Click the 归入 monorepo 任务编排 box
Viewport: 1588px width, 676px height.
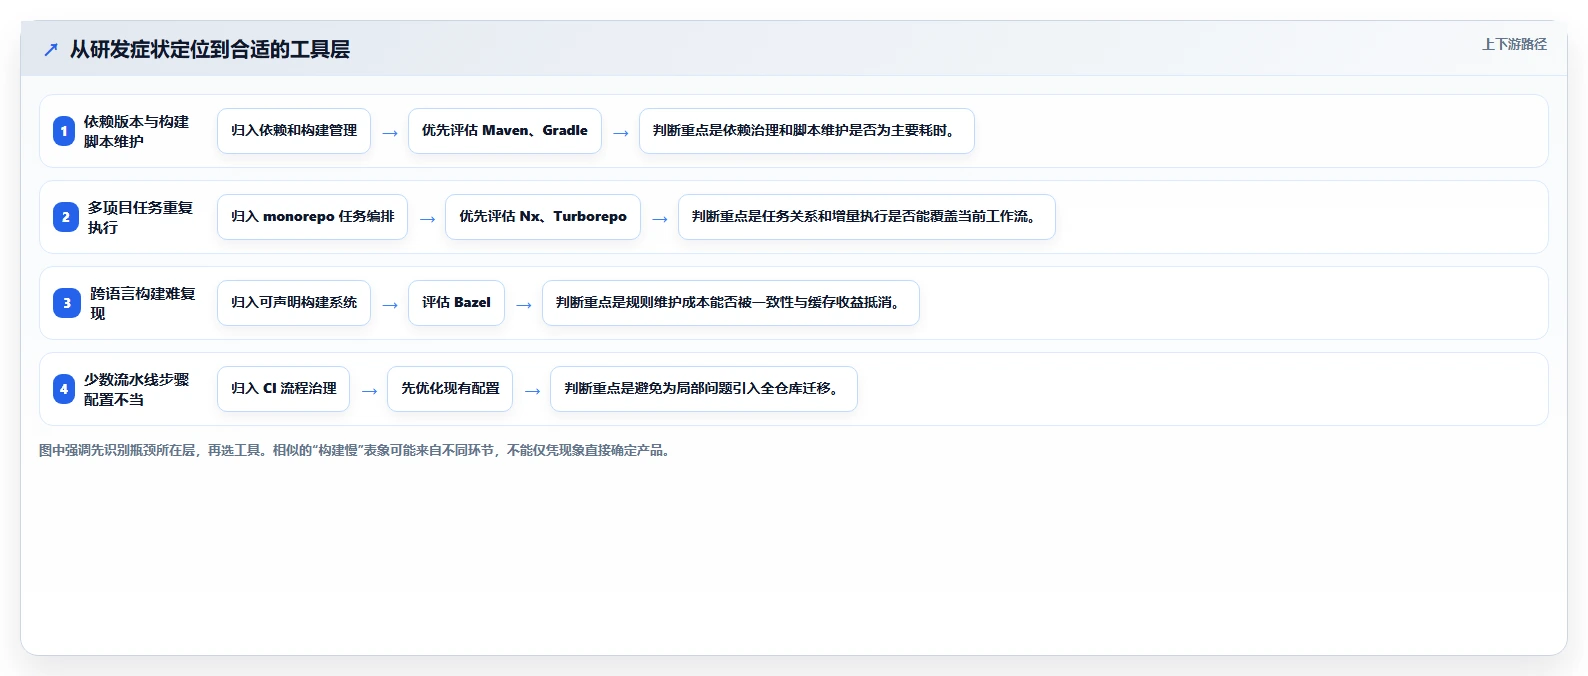[x=312, y=217]
